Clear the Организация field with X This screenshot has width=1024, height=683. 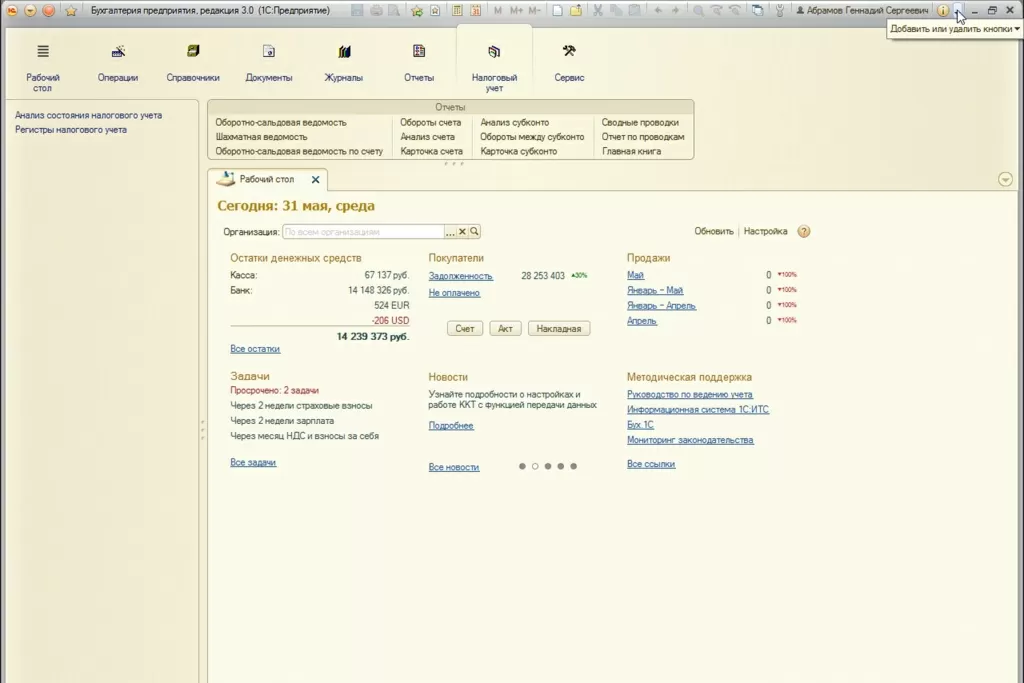tap(462, 232)
